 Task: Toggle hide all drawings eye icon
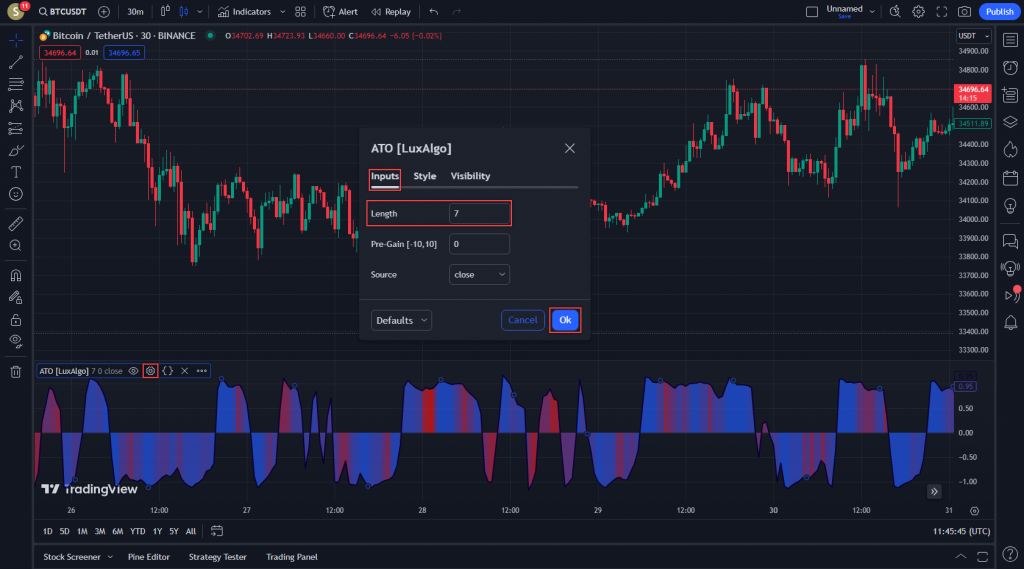16,341
